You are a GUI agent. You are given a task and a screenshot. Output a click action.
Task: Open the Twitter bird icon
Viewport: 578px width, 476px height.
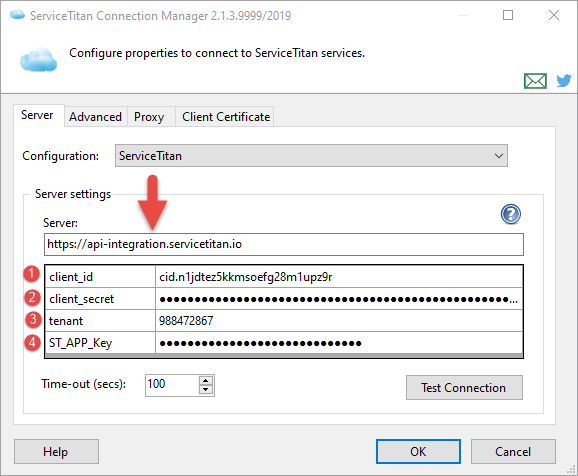(564, 80)
